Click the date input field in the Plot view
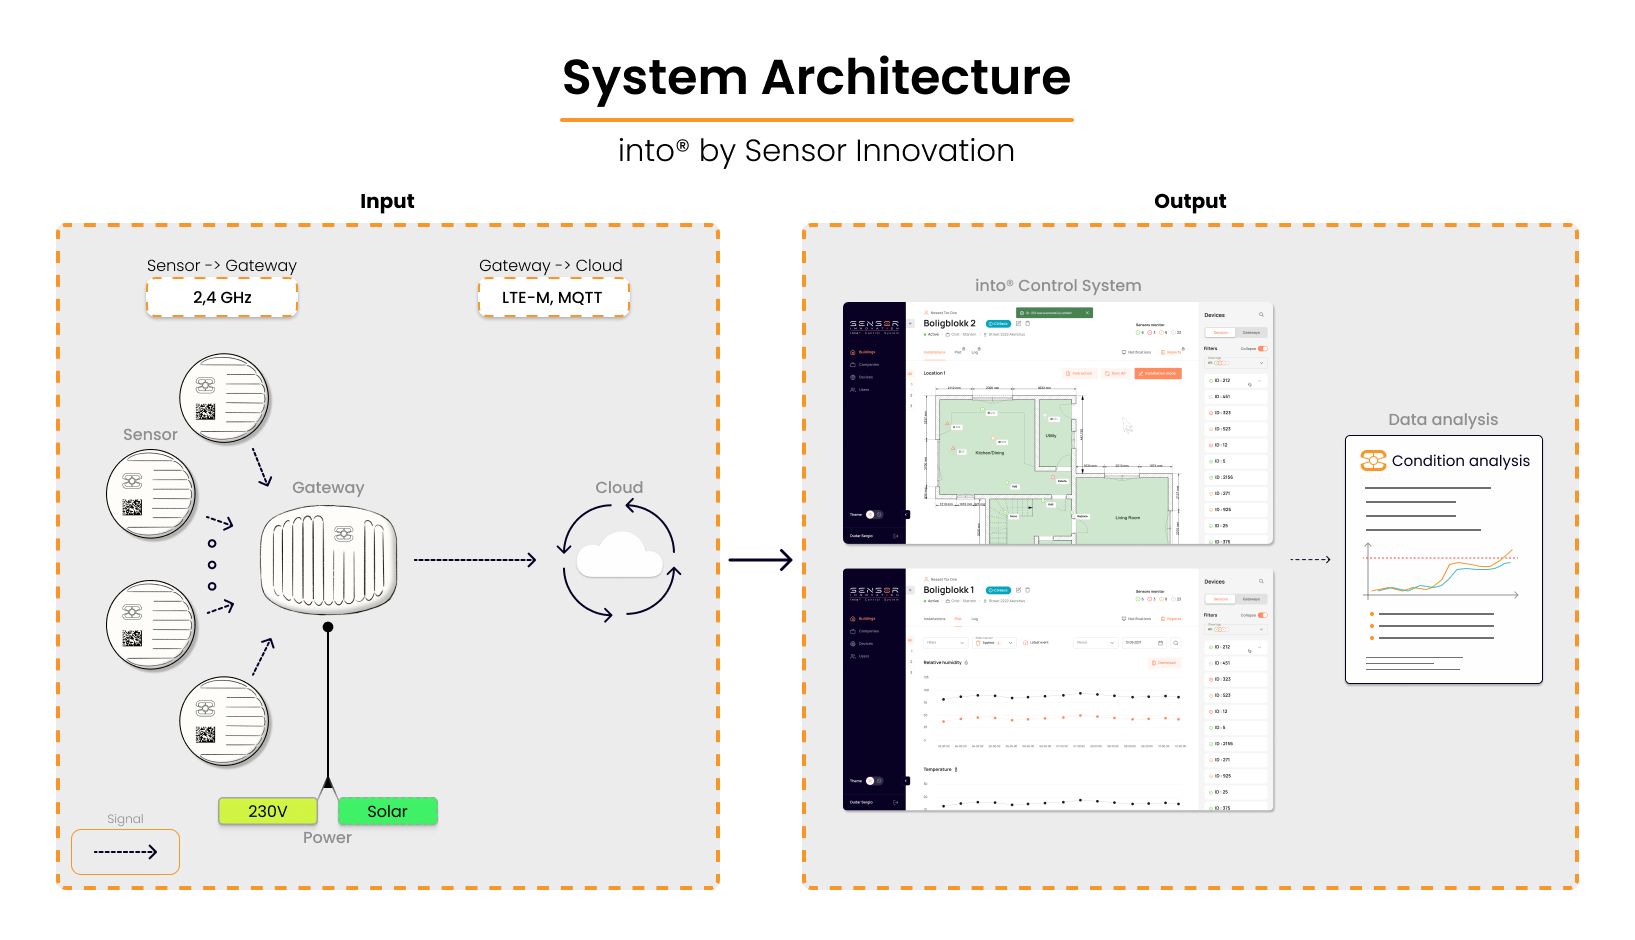The width and height of the screenshot is (1635, 940). coord(1144,643)
